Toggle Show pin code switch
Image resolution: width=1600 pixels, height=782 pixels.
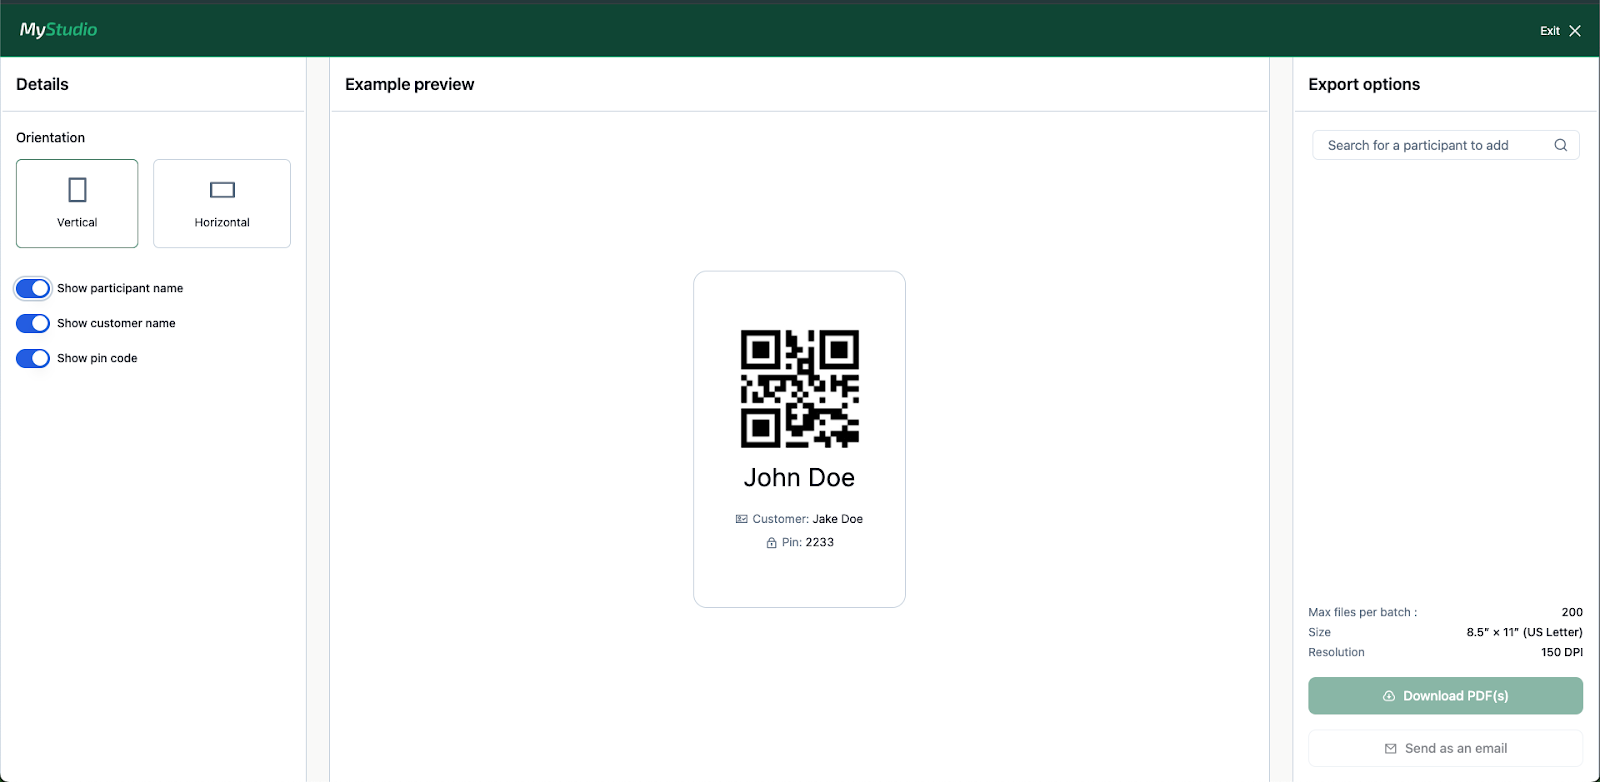pos(33,358)
